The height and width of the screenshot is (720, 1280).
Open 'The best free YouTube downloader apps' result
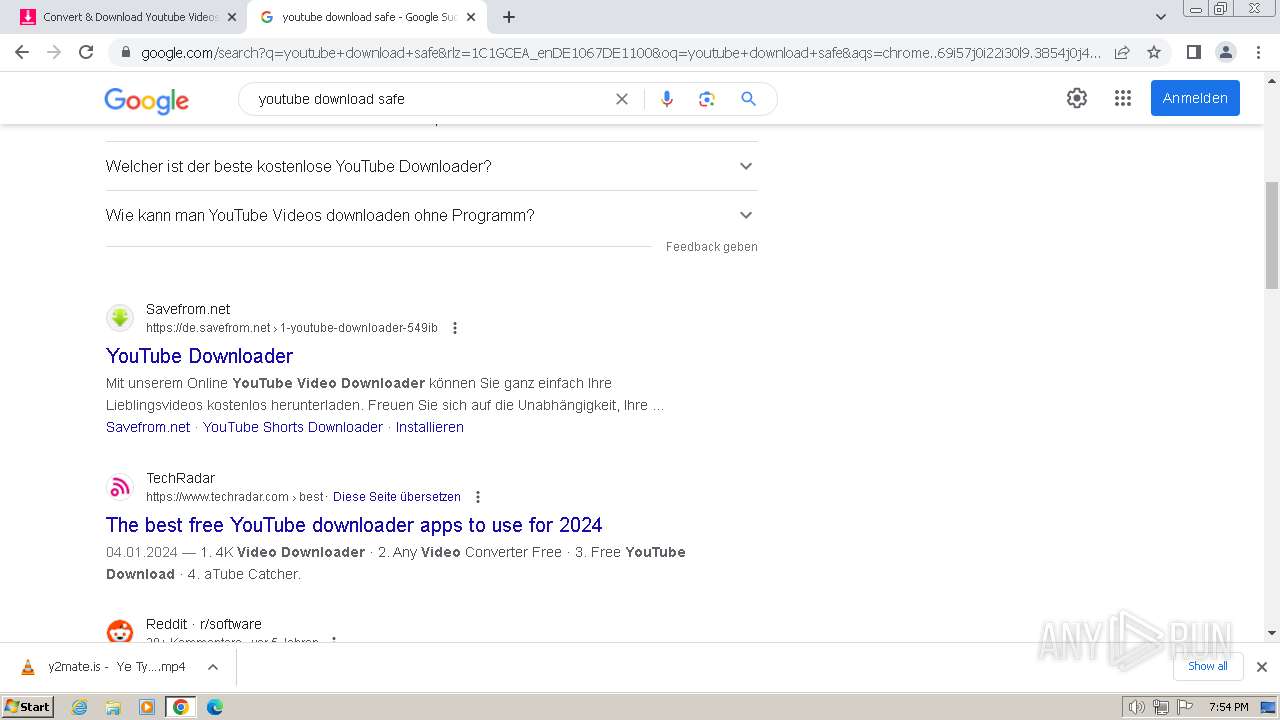pos(354,525)
